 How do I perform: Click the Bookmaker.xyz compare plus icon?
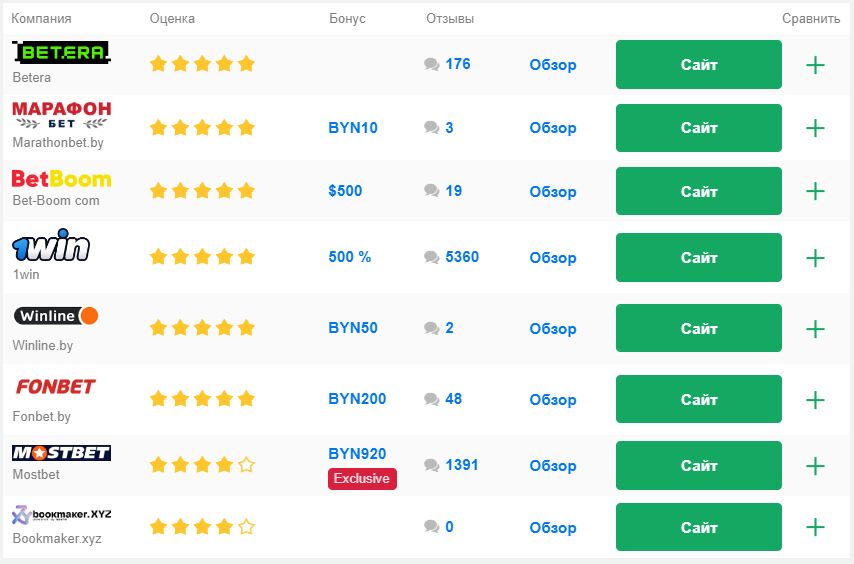coord(815,527)
